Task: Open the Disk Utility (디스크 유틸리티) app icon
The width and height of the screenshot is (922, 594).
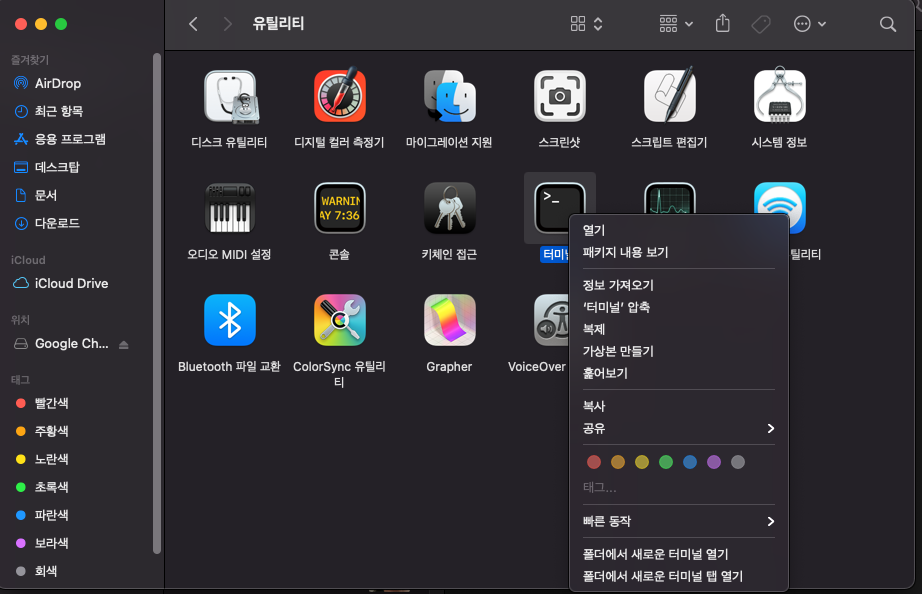Action: click(x=230, y=97)
